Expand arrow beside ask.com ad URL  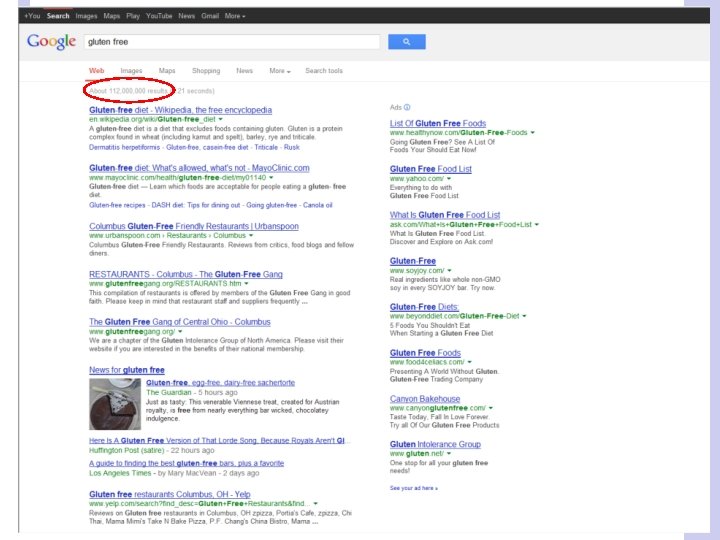point(537,225)
